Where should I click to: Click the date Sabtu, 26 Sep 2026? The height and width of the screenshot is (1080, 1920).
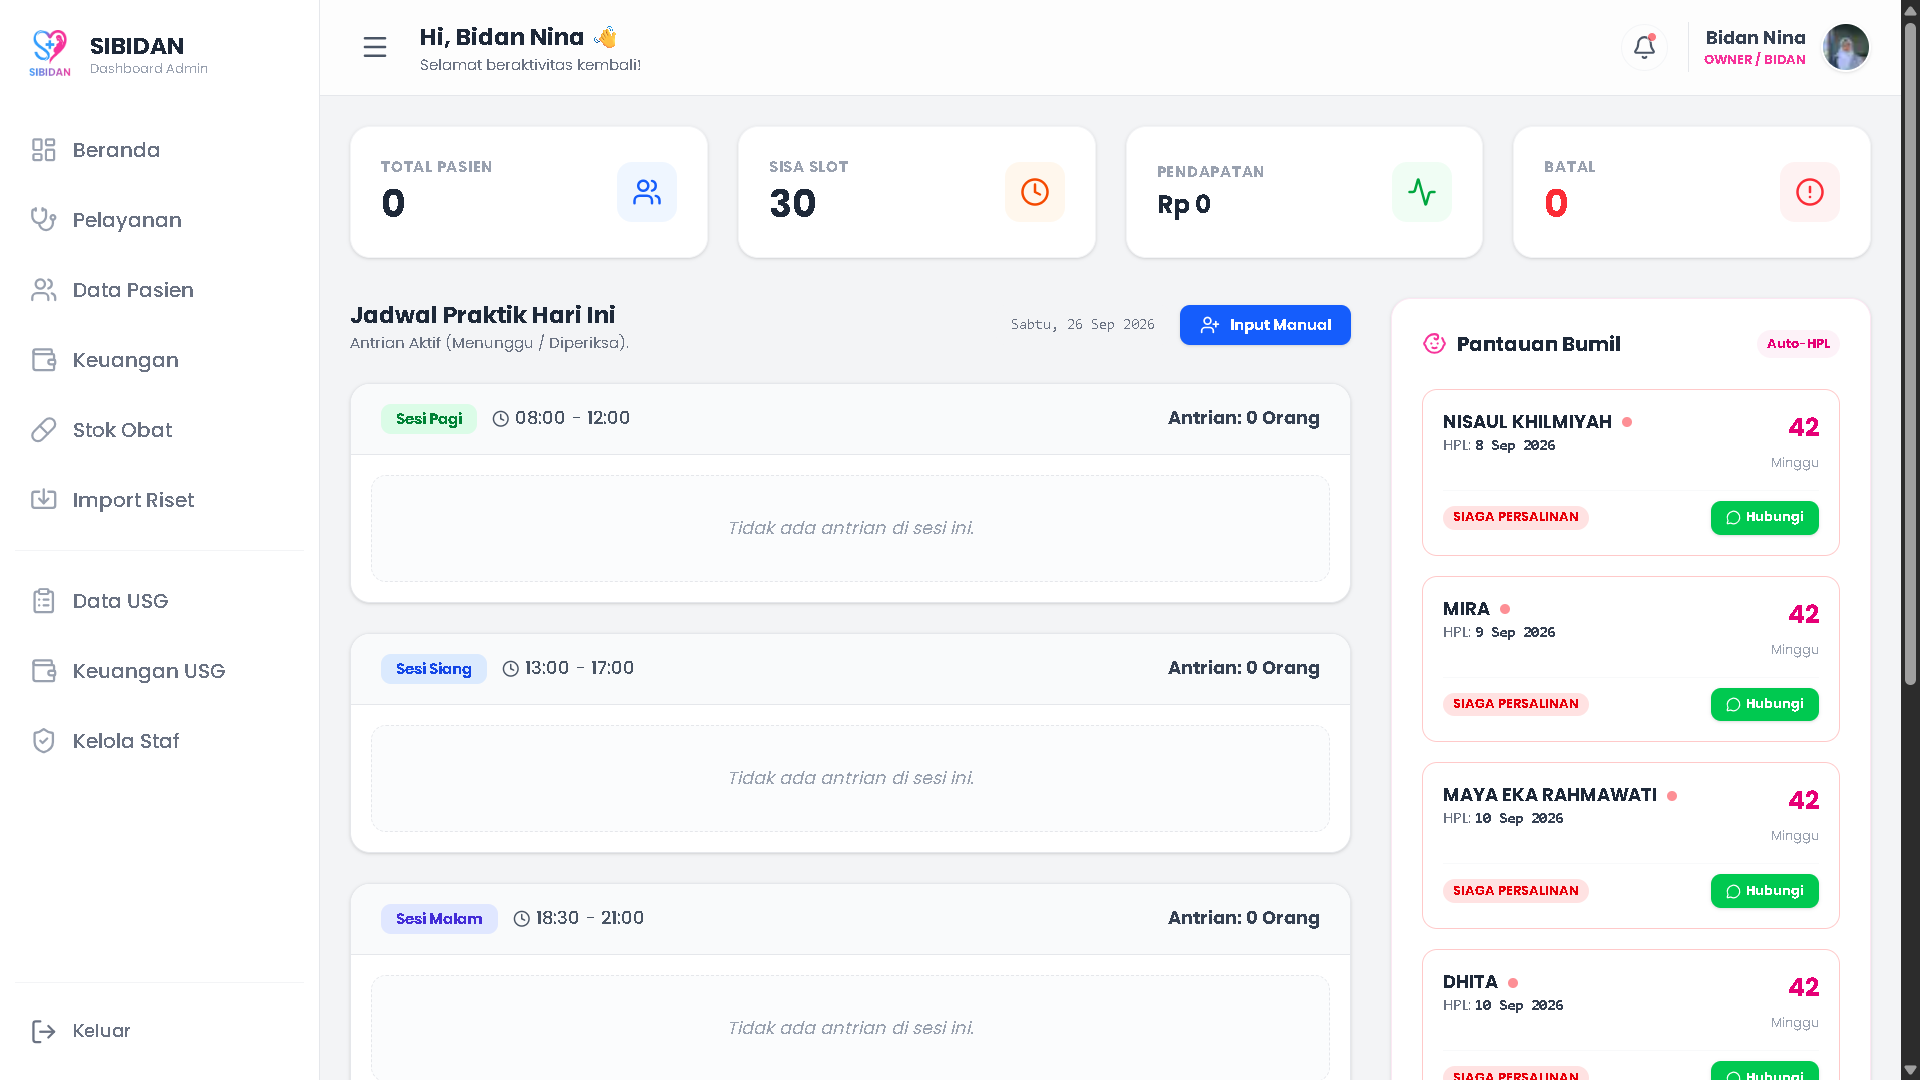tap(1082, 325)
